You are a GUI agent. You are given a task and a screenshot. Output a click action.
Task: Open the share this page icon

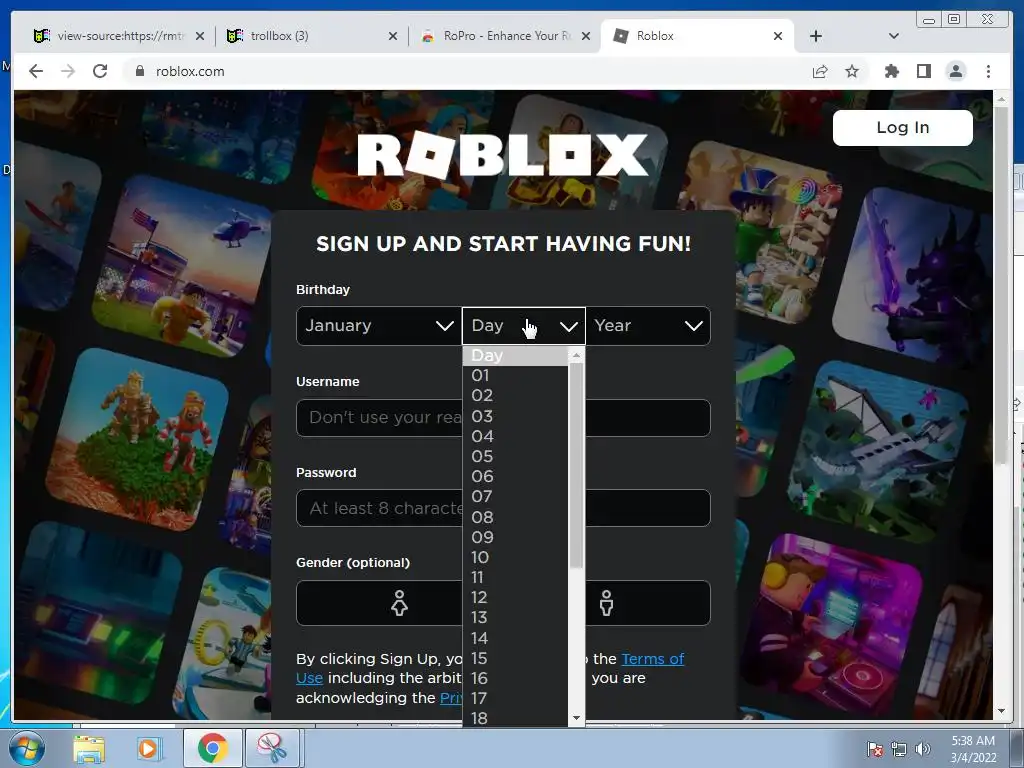(820, 71)
